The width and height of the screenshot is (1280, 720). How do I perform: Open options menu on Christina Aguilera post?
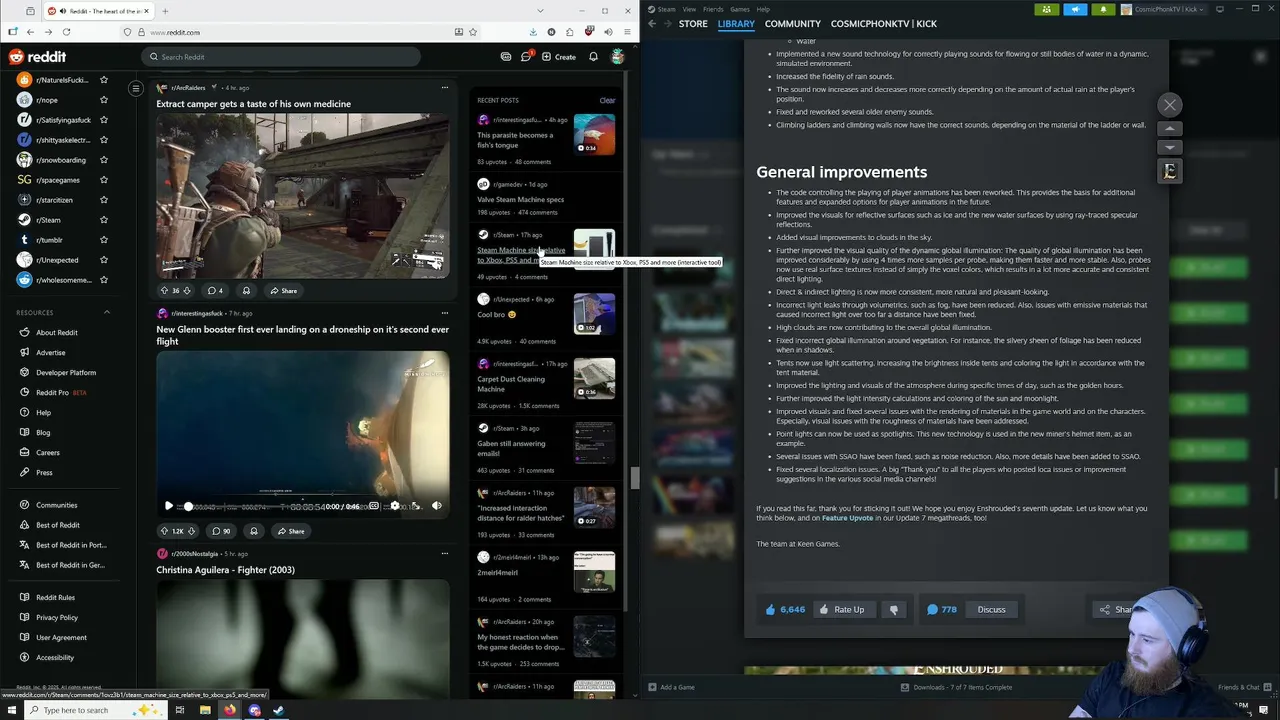click(445, 554)
